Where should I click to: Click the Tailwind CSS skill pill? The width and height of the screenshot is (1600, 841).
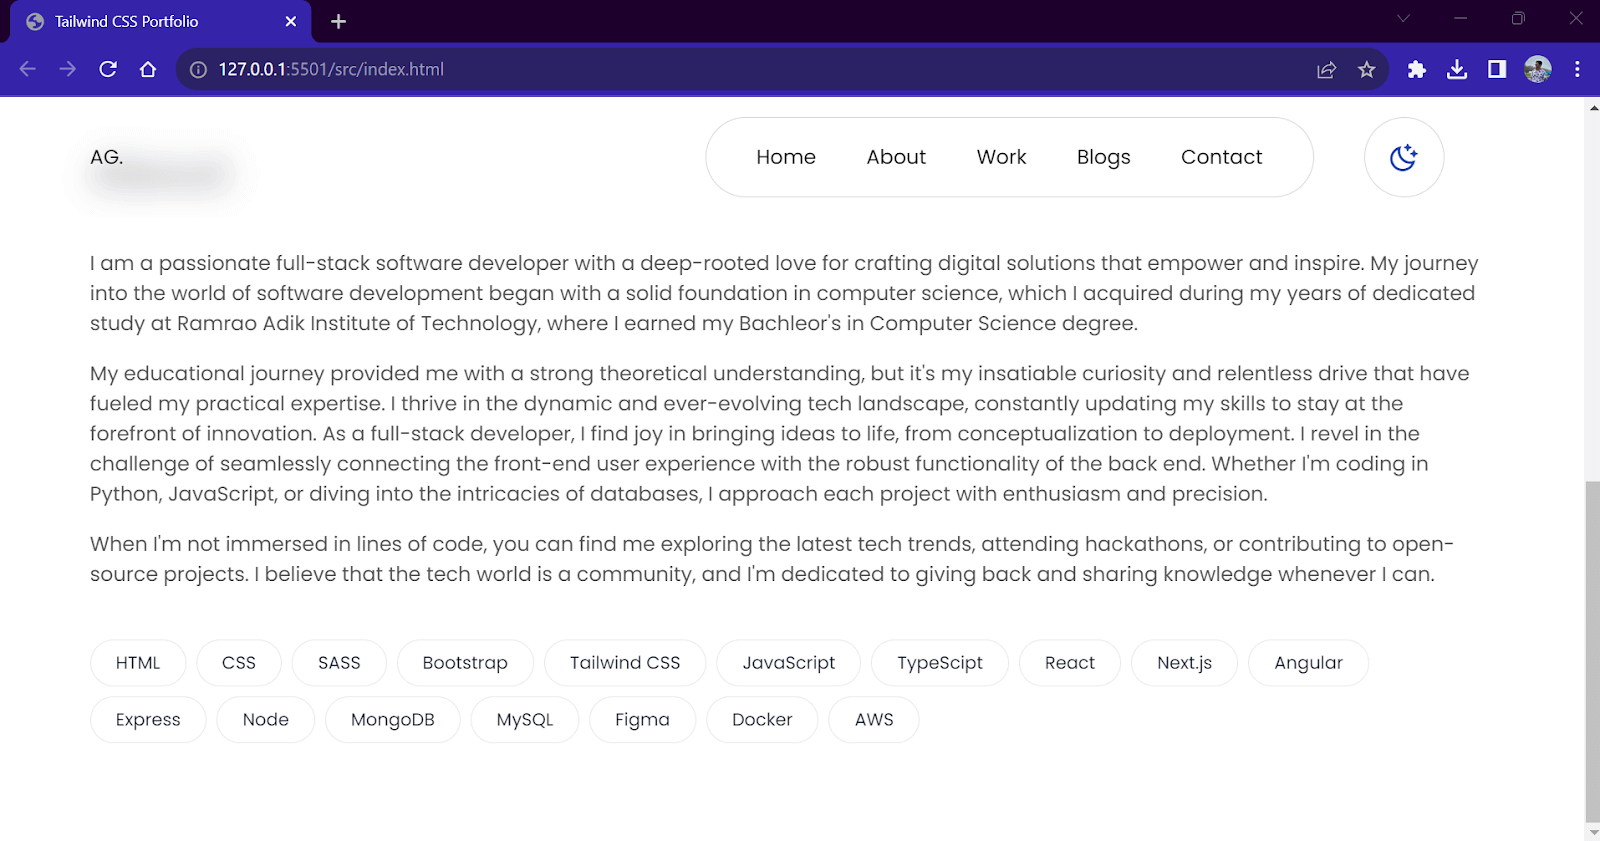(625, 663)
